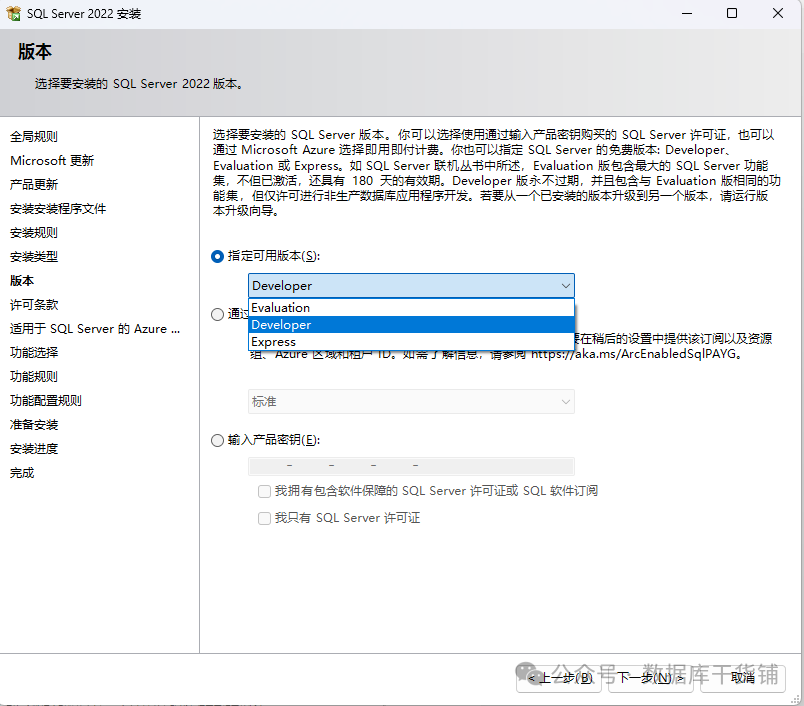The width and height of the screenshot is (804, 706).
Task: Click the 取消 cancel button
Action: click(742, 678)
